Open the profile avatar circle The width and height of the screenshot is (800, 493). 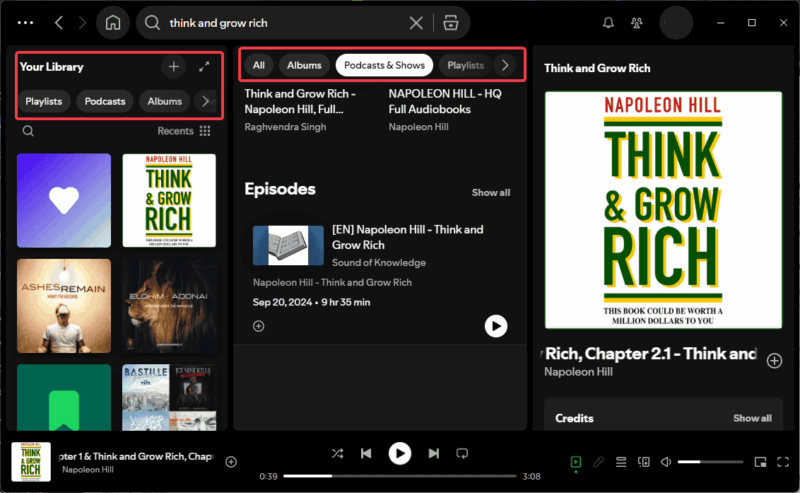(676, 23)
